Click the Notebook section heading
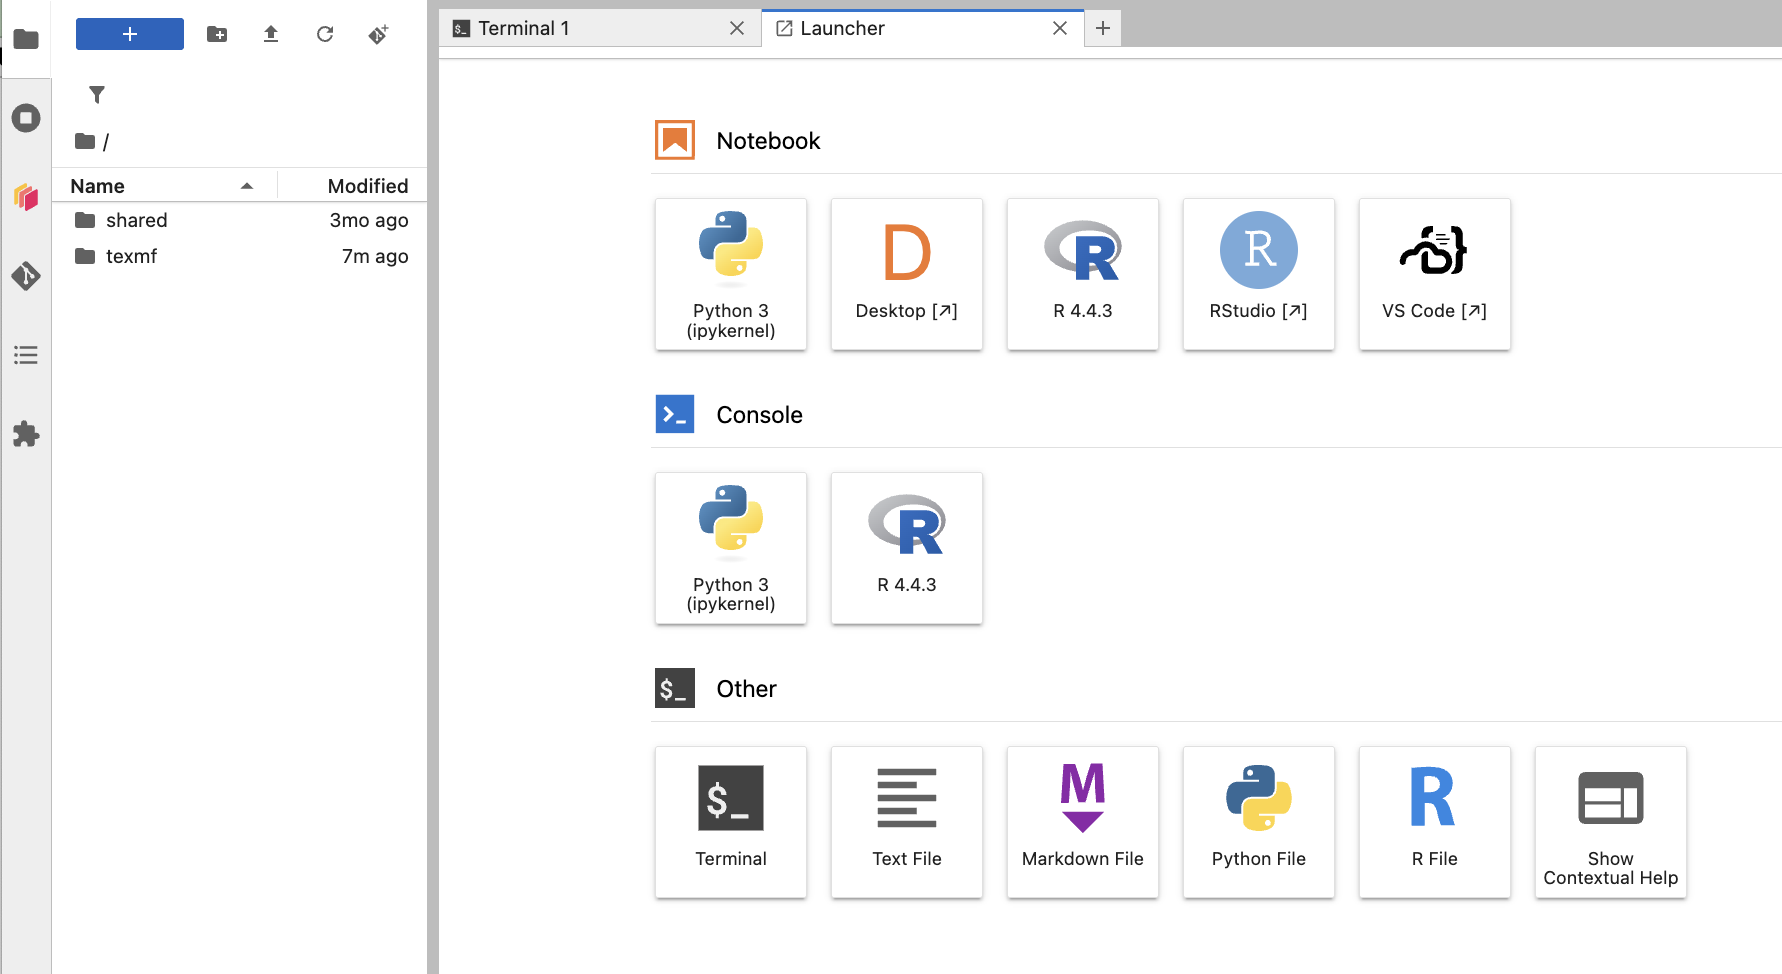Screen dimensions: 1782x974 (x=768, y=141)
